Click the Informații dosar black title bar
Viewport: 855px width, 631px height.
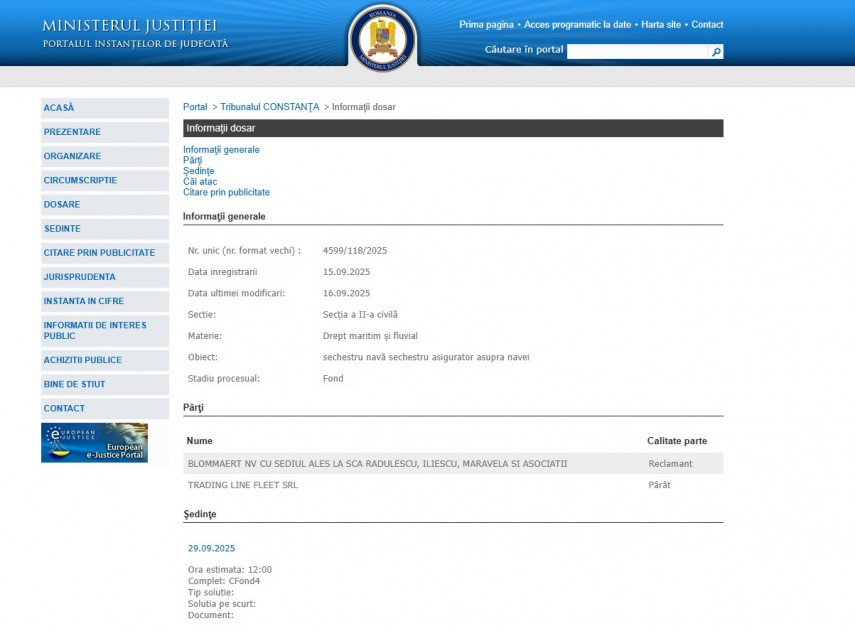[453, 128]
